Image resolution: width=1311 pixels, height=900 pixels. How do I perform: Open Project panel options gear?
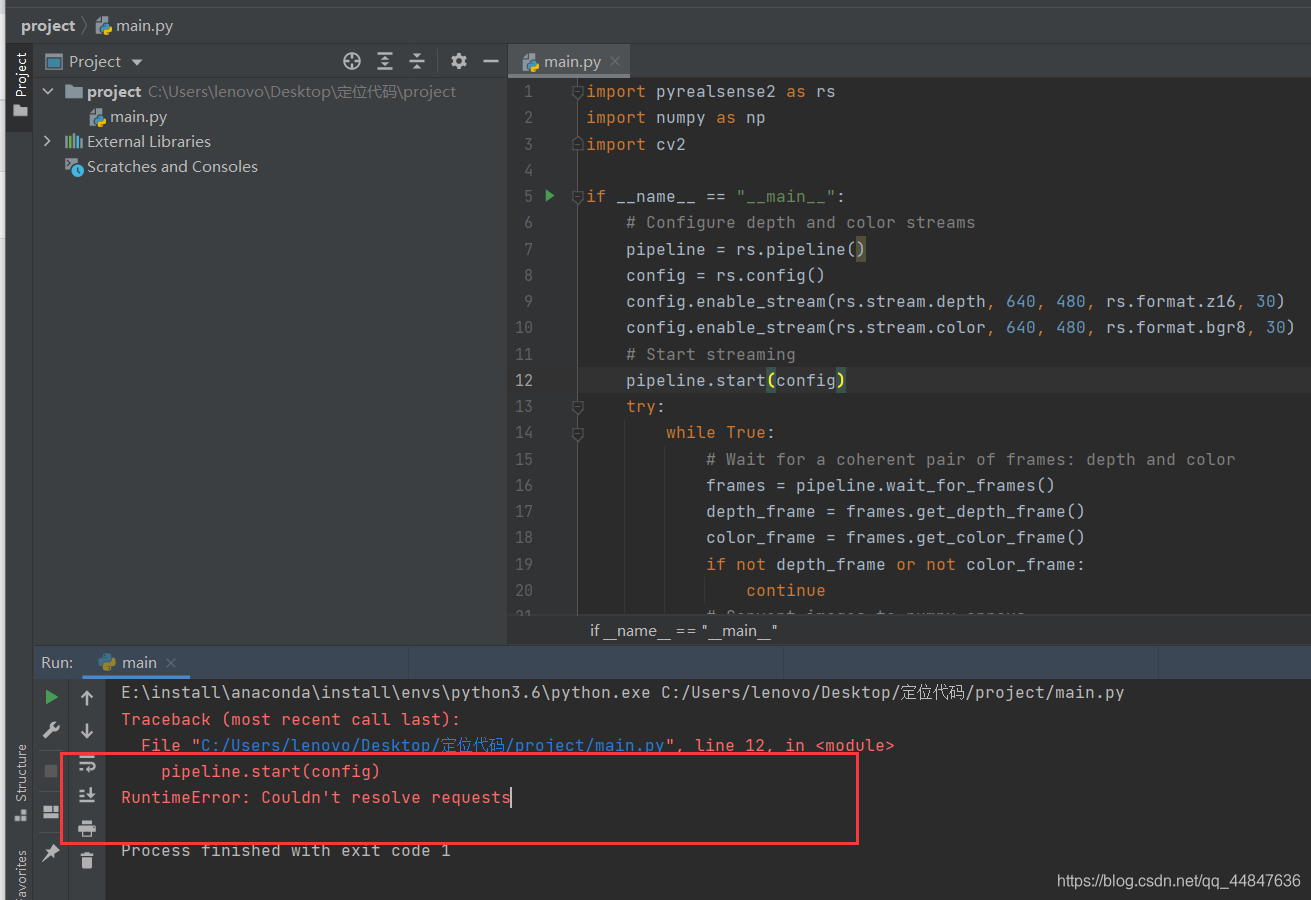tap(458, 61)
